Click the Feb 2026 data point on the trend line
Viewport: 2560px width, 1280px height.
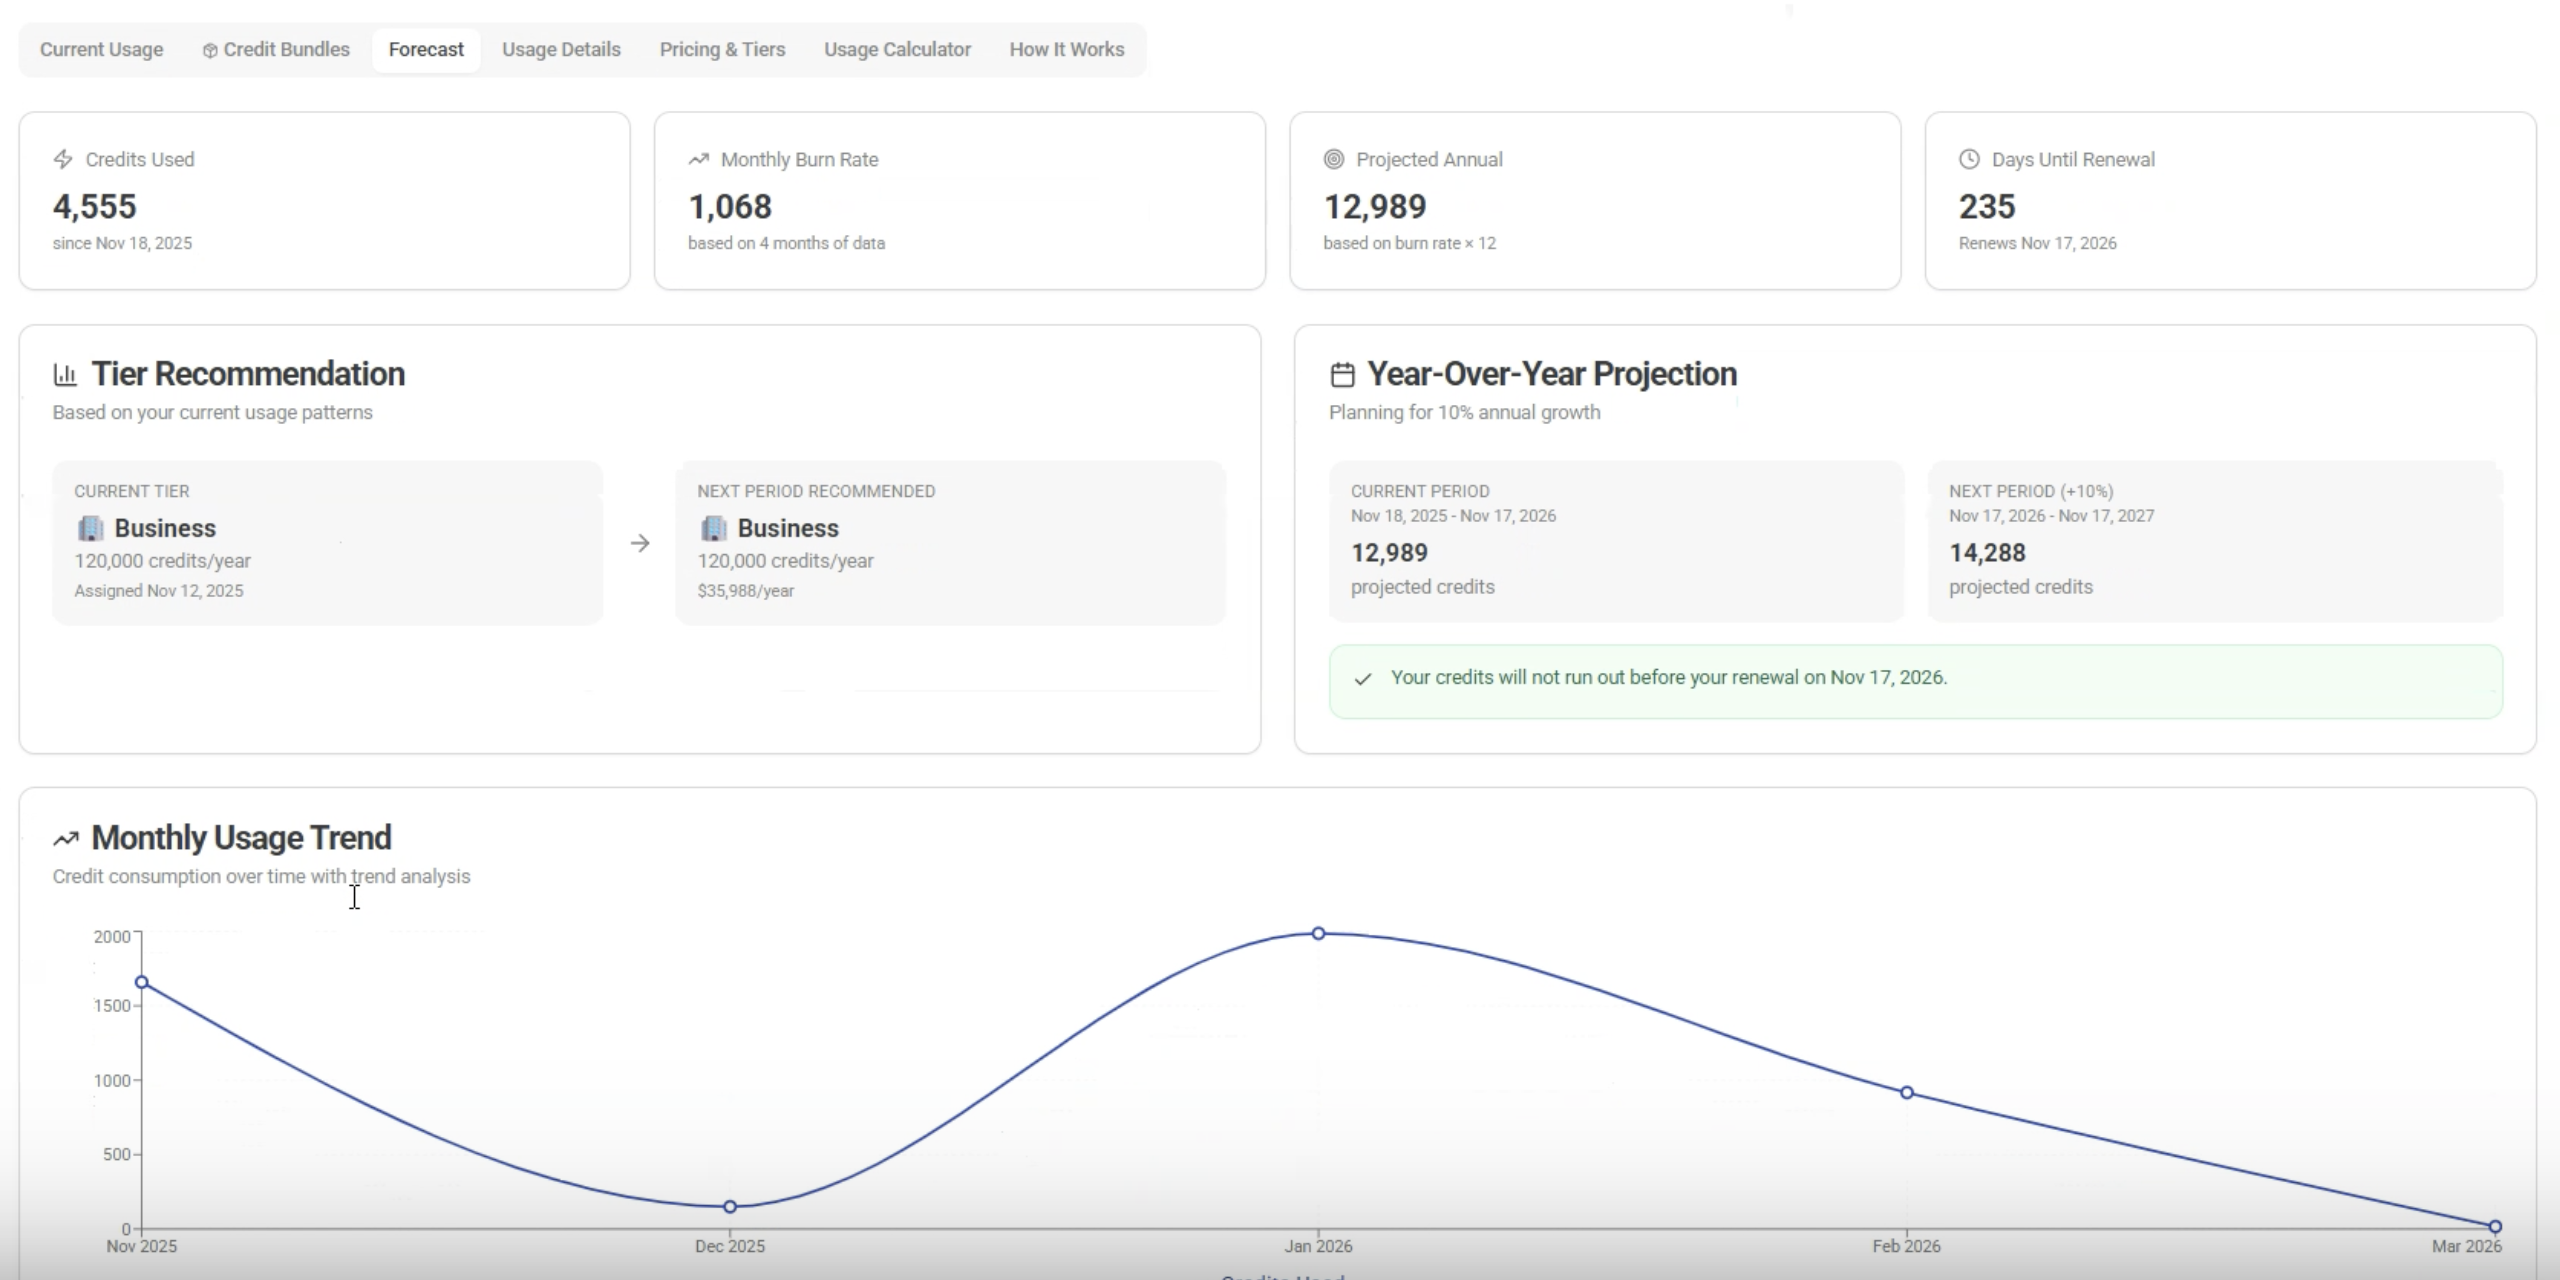[1906, 1093]
